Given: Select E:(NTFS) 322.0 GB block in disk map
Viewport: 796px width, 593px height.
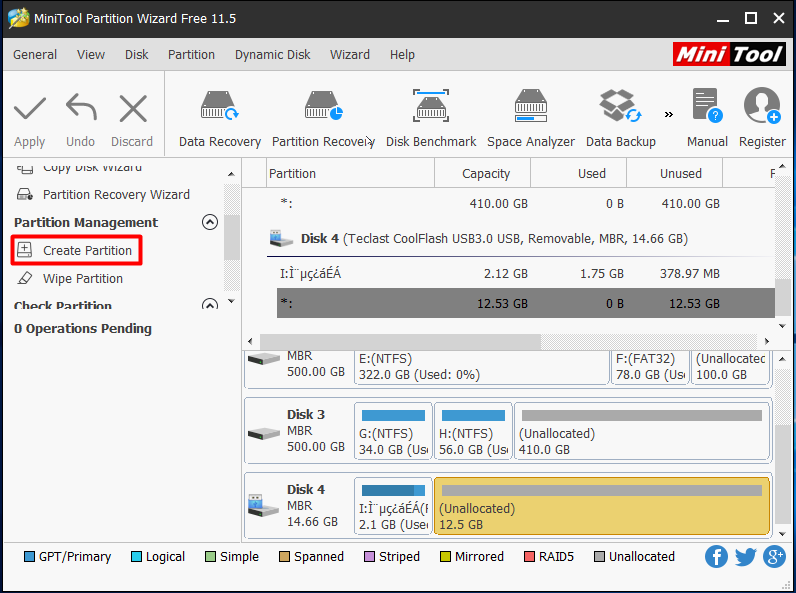Looking at the screenshot, I should (x=481, y=367).
